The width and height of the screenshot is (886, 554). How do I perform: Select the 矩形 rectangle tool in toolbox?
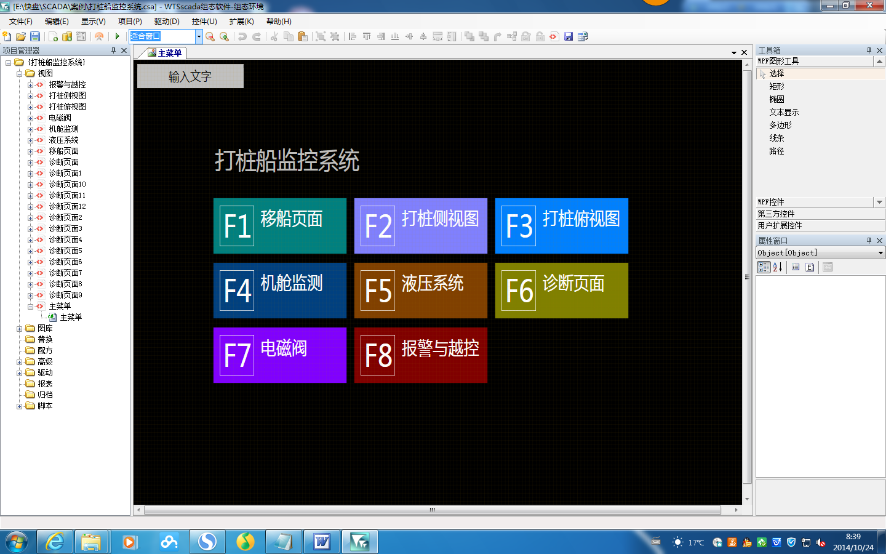[776, 86]
